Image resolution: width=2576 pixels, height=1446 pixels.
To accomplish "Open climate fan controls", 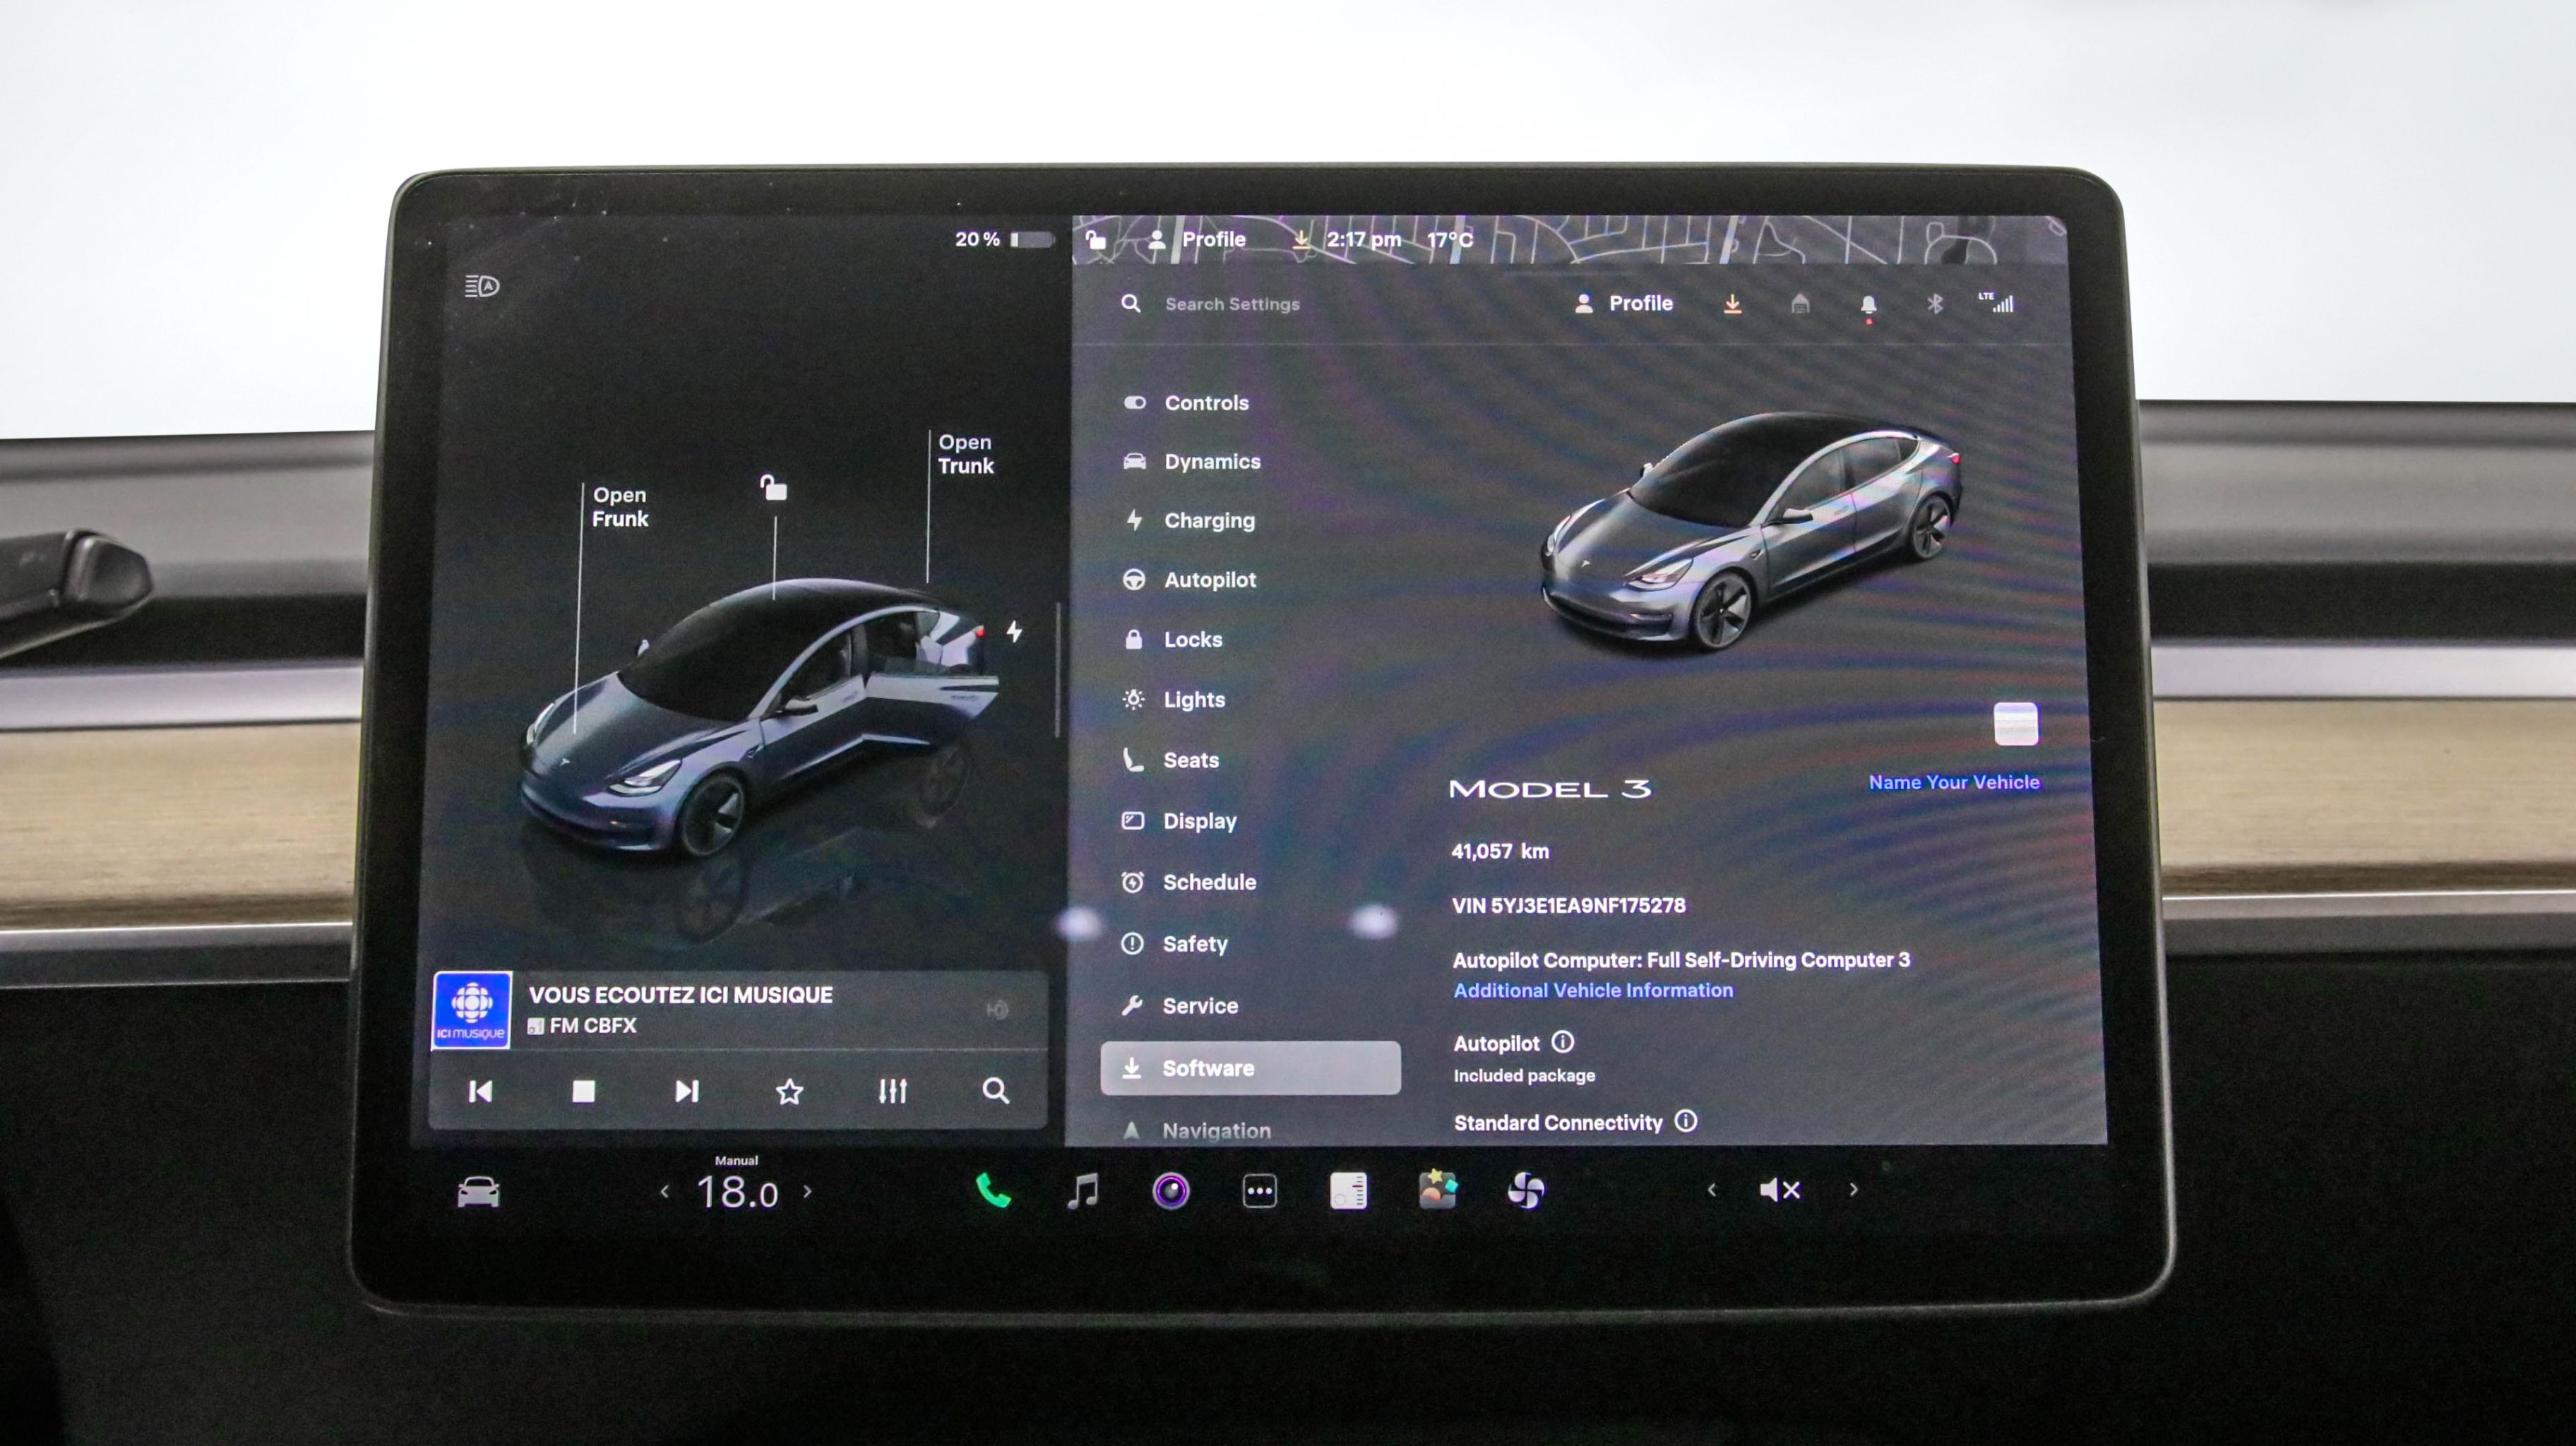I will (x=1526, y=1191).
